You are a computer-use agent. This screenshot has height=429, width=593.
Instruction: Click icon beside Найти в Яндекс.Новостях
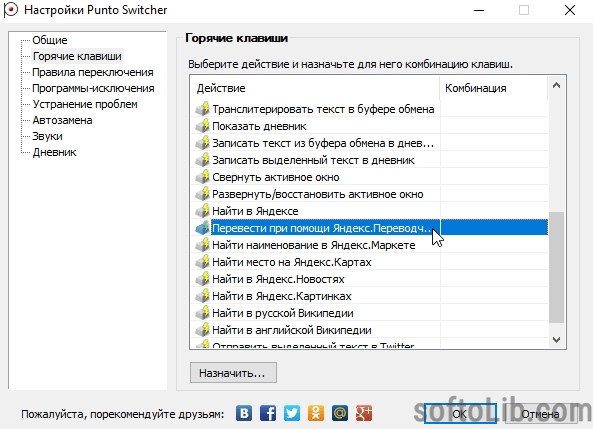tap(203, 279)
